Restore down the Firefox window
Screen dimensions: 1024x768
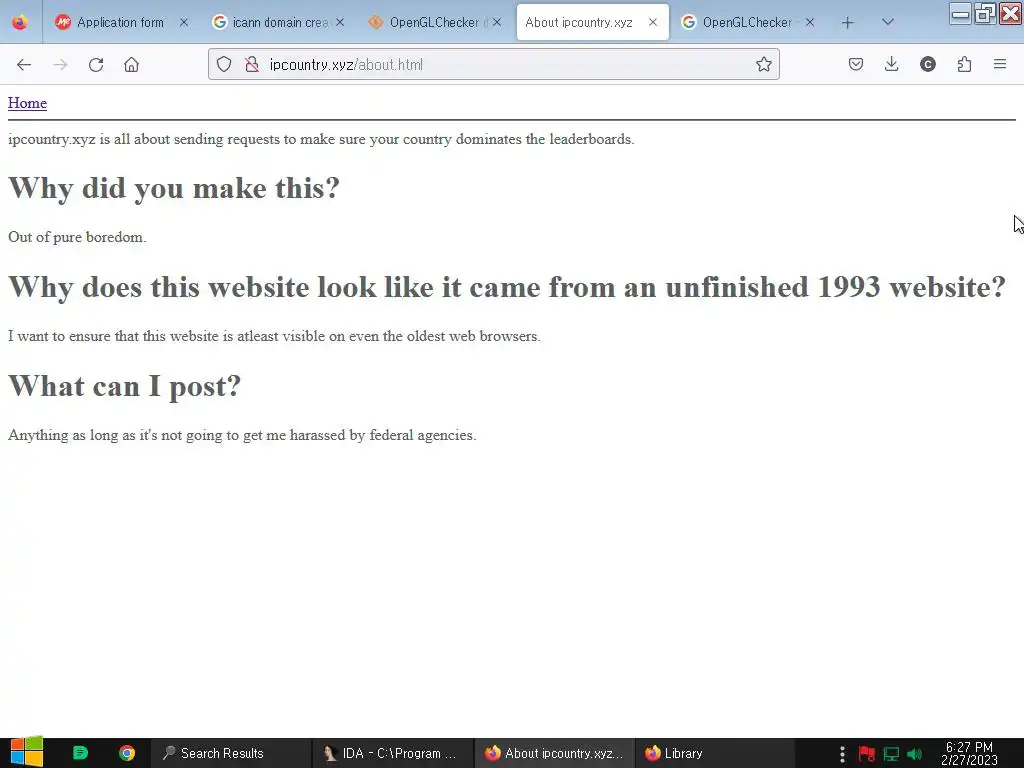[x=985, y=14]
